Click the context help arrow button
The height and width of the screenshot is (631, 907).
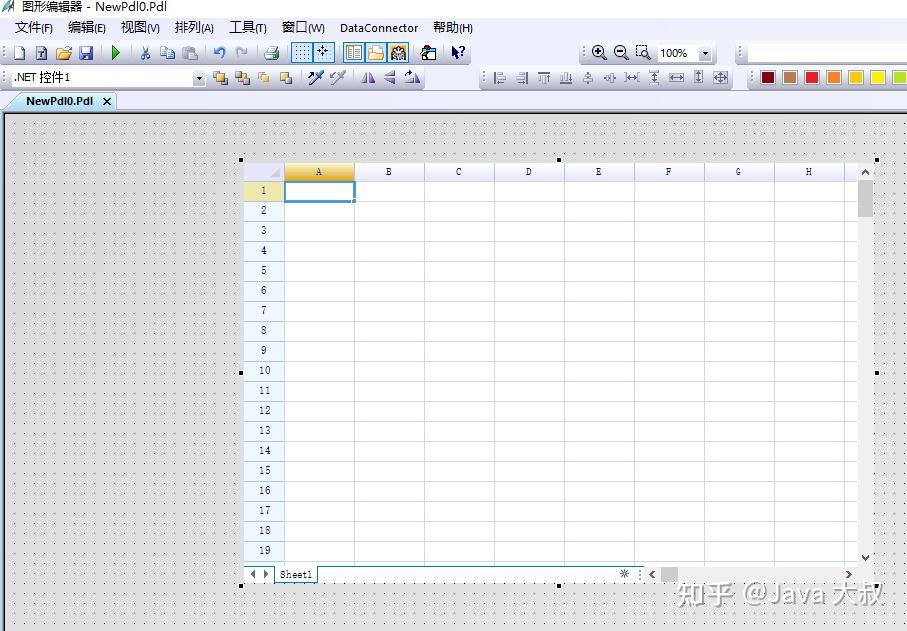(x=459, y=52)
